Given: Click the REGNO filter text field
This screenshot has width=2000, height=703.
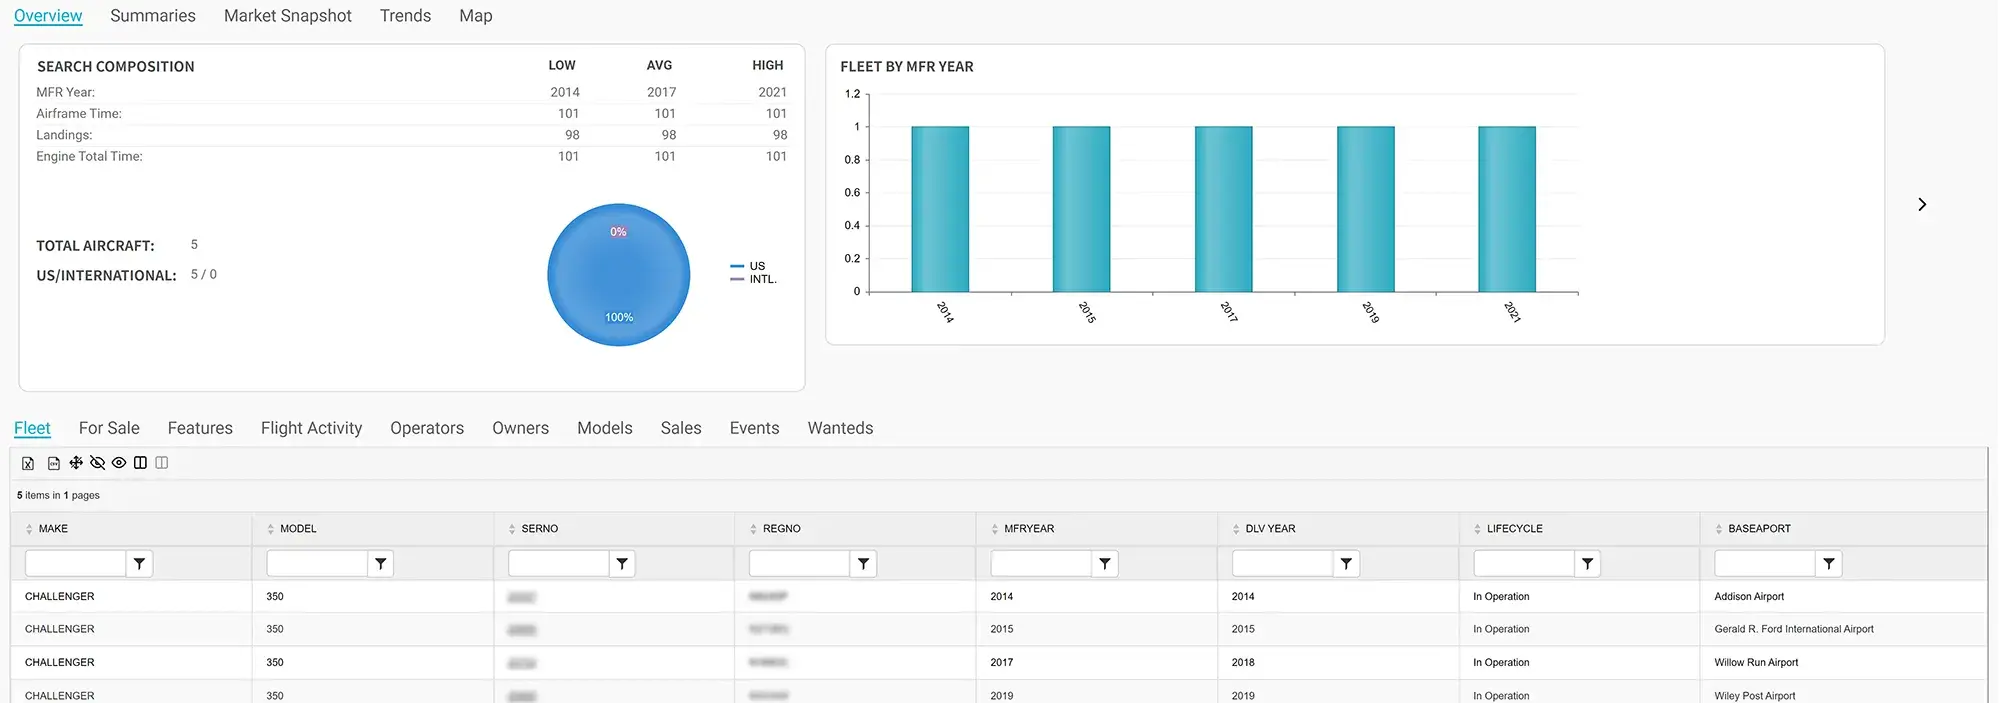Looking at the screenshot, I should 799,564.
